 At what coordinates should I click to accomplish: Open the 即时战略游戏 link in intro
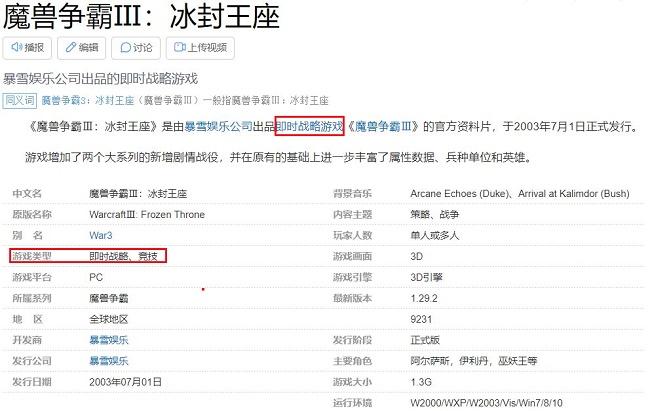[310, 126]
